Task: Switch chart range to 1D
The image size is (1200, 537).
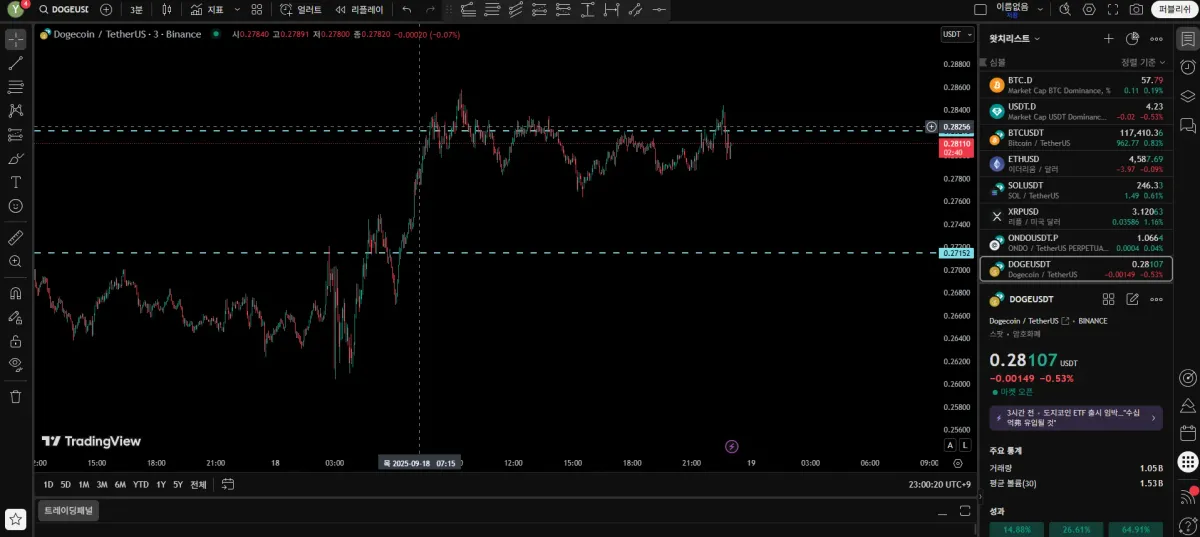Action: [49, 484]
